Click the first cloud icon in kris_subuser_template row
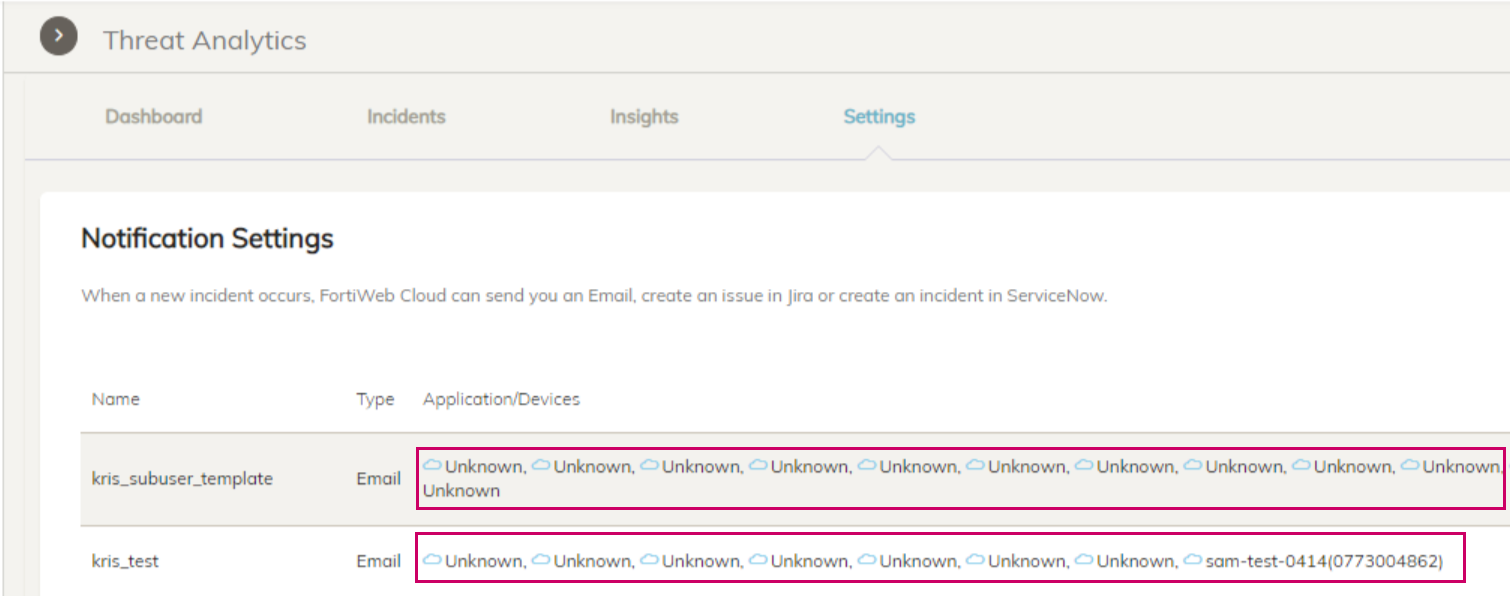The image size is (1510, 596). (x=432, y=463)
